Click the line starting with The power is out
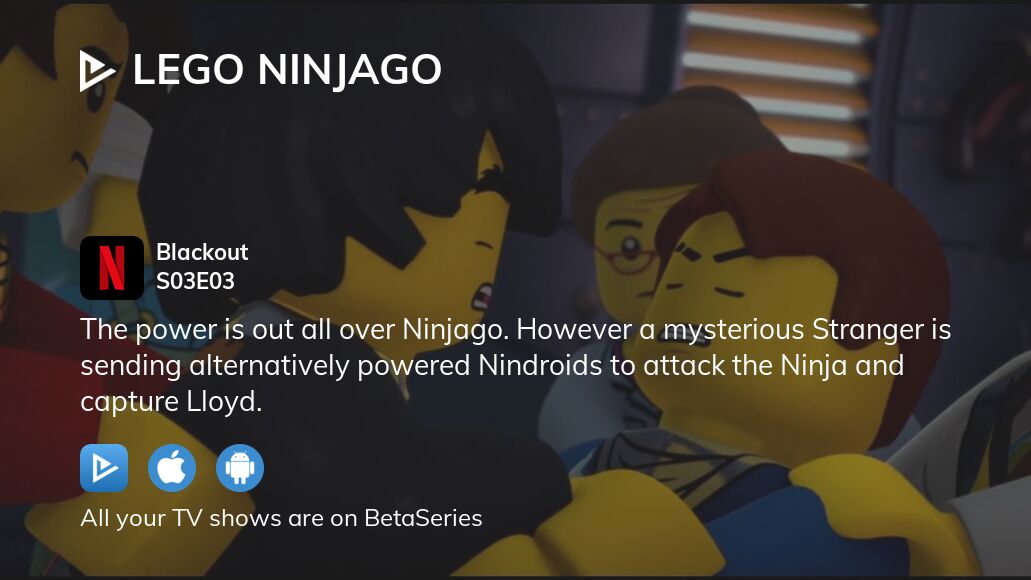Viewport: 1031px width, 580px height. [516, 329]
